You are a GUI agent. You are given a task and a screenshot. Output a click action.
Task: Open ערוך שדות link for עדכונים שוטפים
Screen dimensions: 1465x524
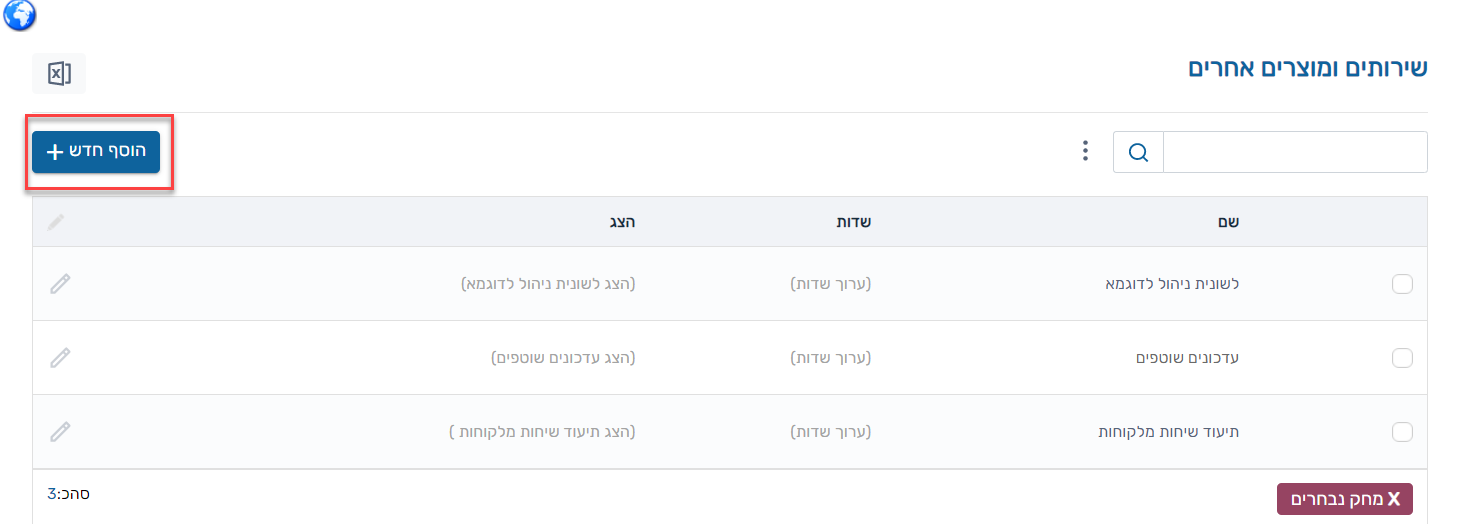coord(831,358)
